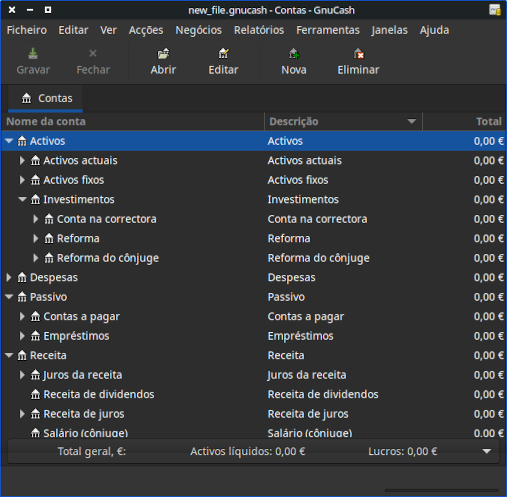Open the Janelas menu
The width and height of the screenshot is (507, 497).
click(x=389, y=30)
